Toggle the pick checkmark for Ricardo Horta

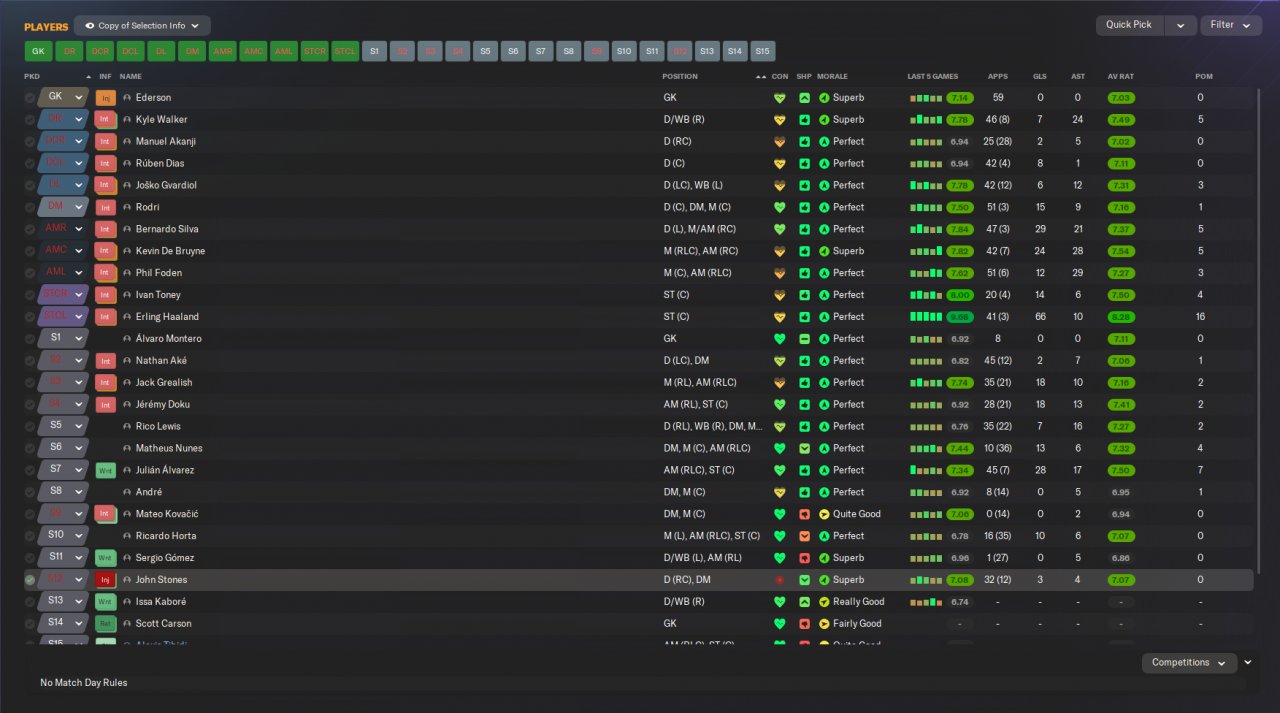click(30, 536)
